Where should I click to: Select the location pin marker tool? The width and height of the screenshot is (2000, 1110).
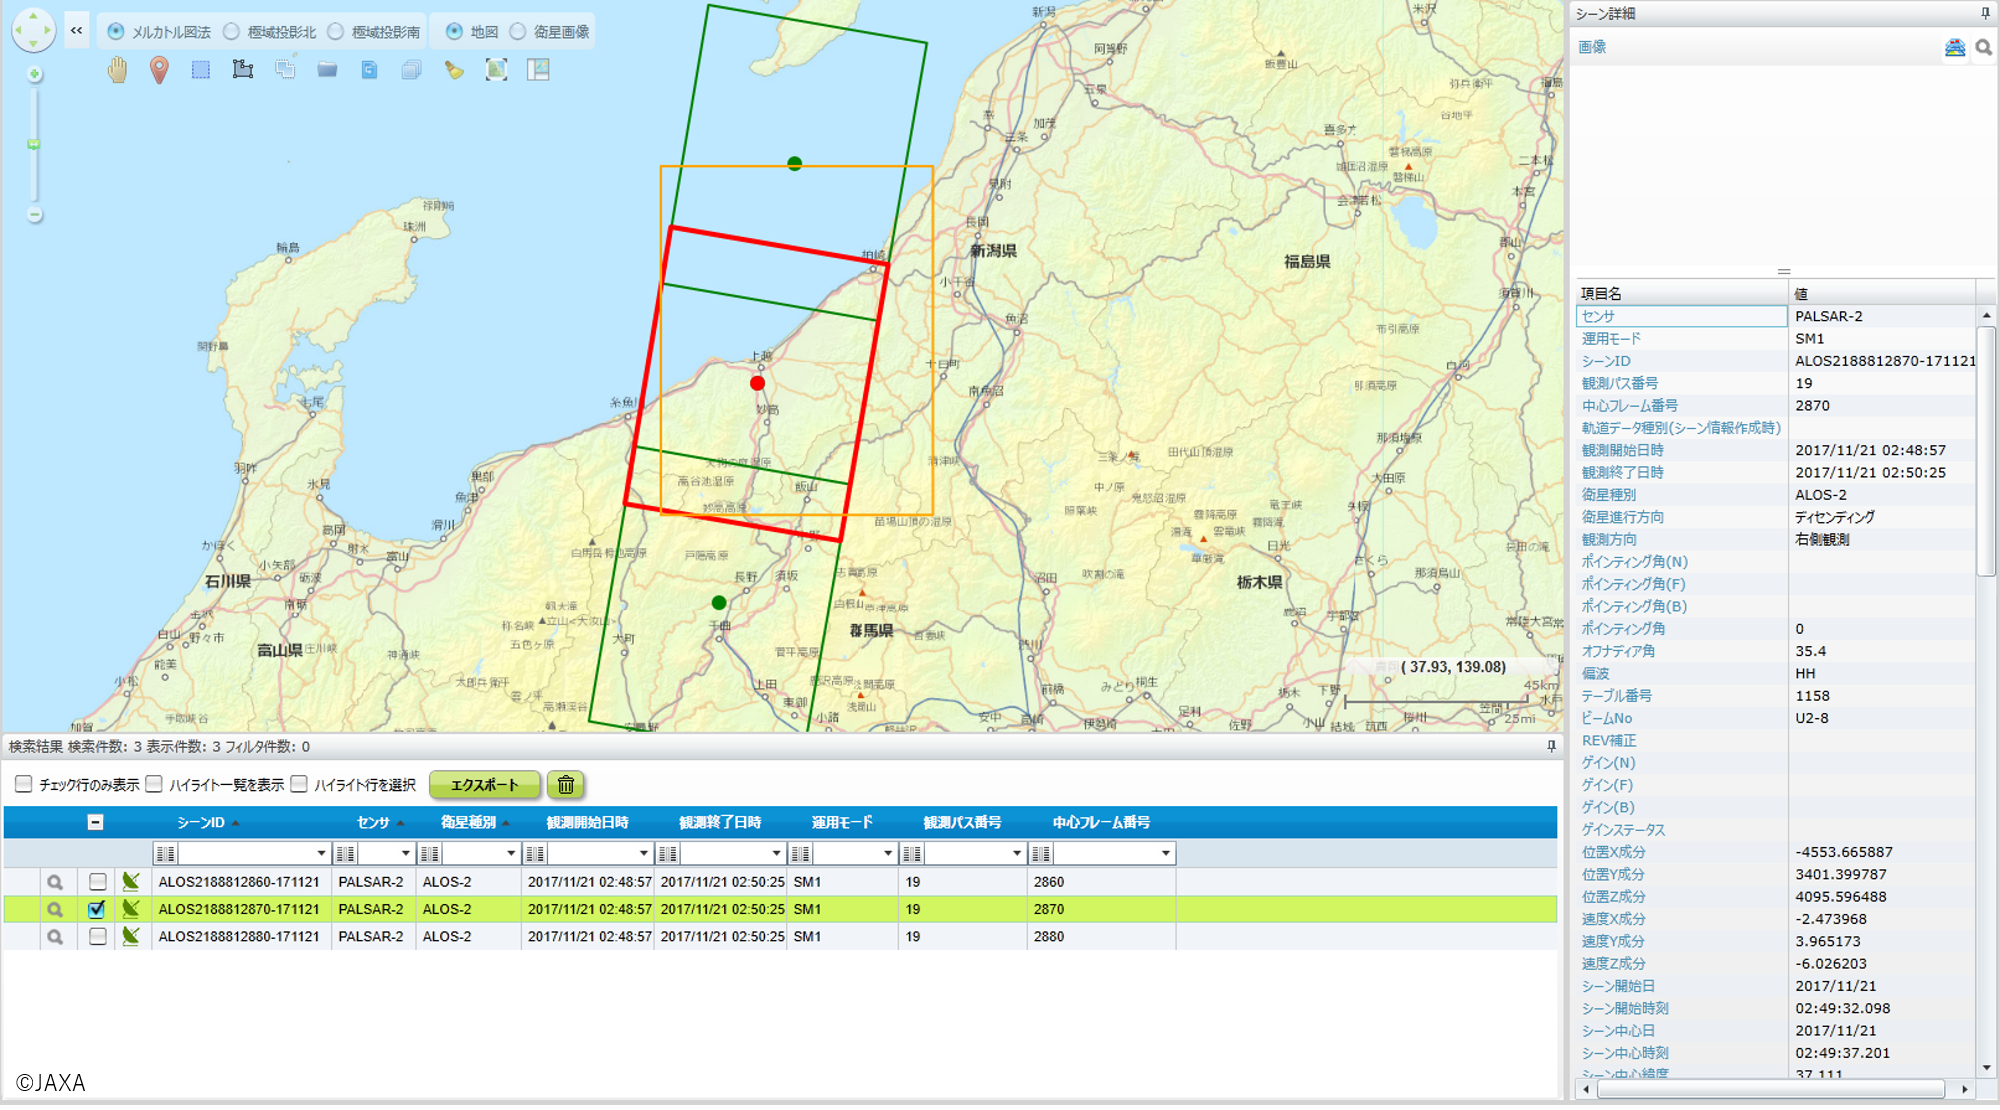click(x=159, y=70)
